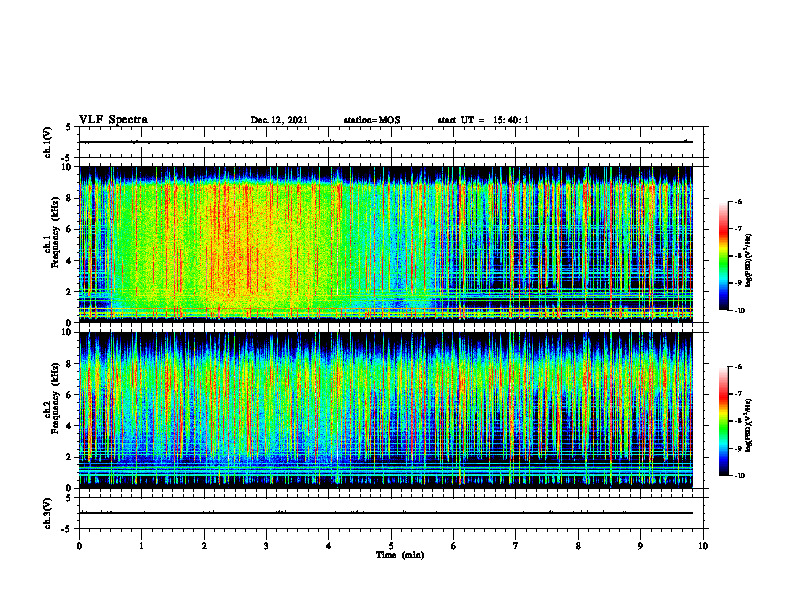This screenshot has width=792, height=612.
Task: Click the ch.2 spectrogram panel
Action: [386, 410]
